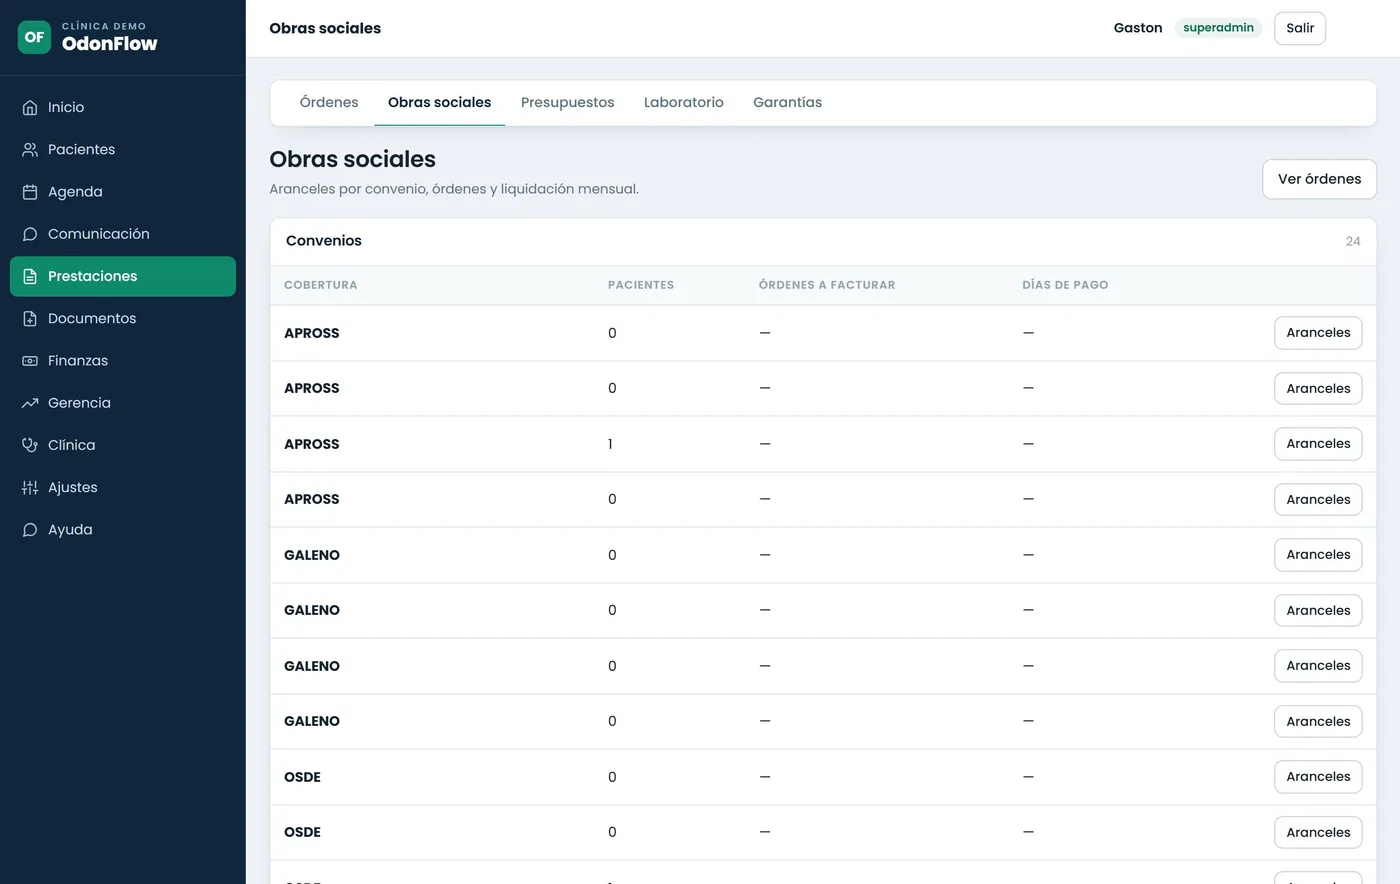Screen dimensions: 1400x884
Task: Click the DÍAS DE PAGO column header
Action: point(1065,285)
